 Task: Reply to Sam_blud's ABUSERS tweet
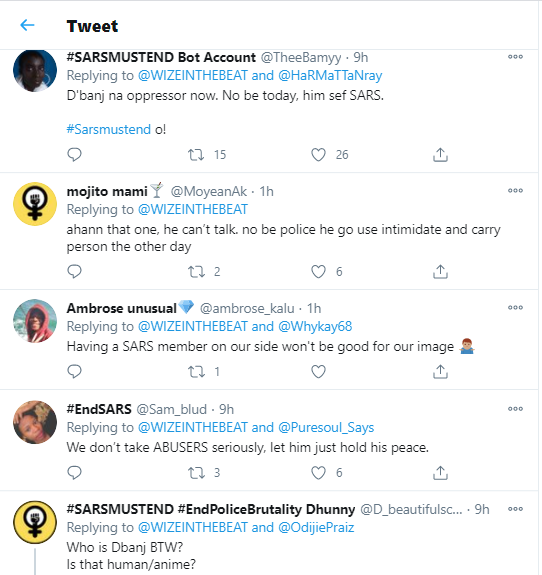74,472
